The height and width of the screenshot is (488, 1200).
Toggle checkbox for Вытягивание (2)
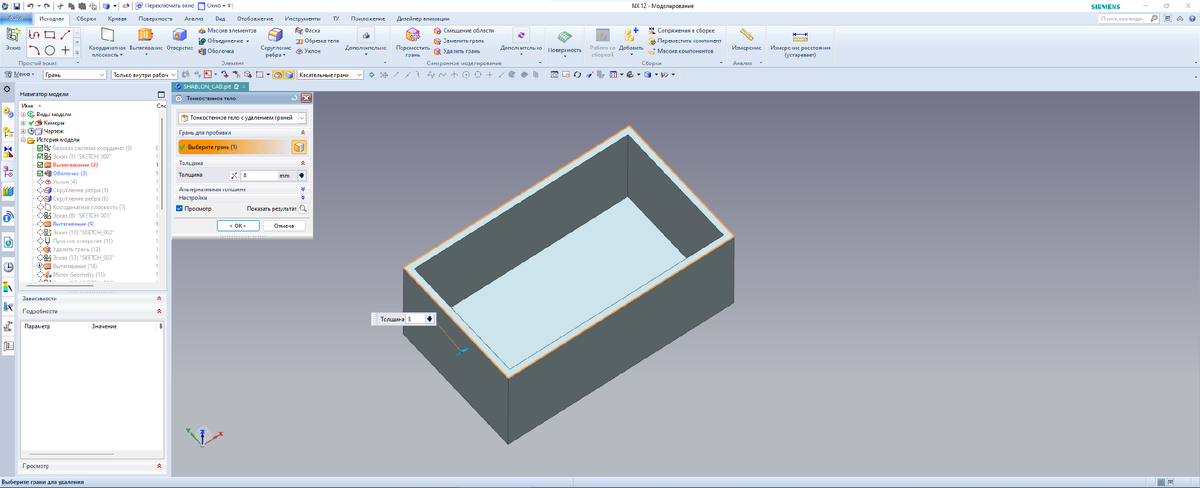tap(40, 165)
